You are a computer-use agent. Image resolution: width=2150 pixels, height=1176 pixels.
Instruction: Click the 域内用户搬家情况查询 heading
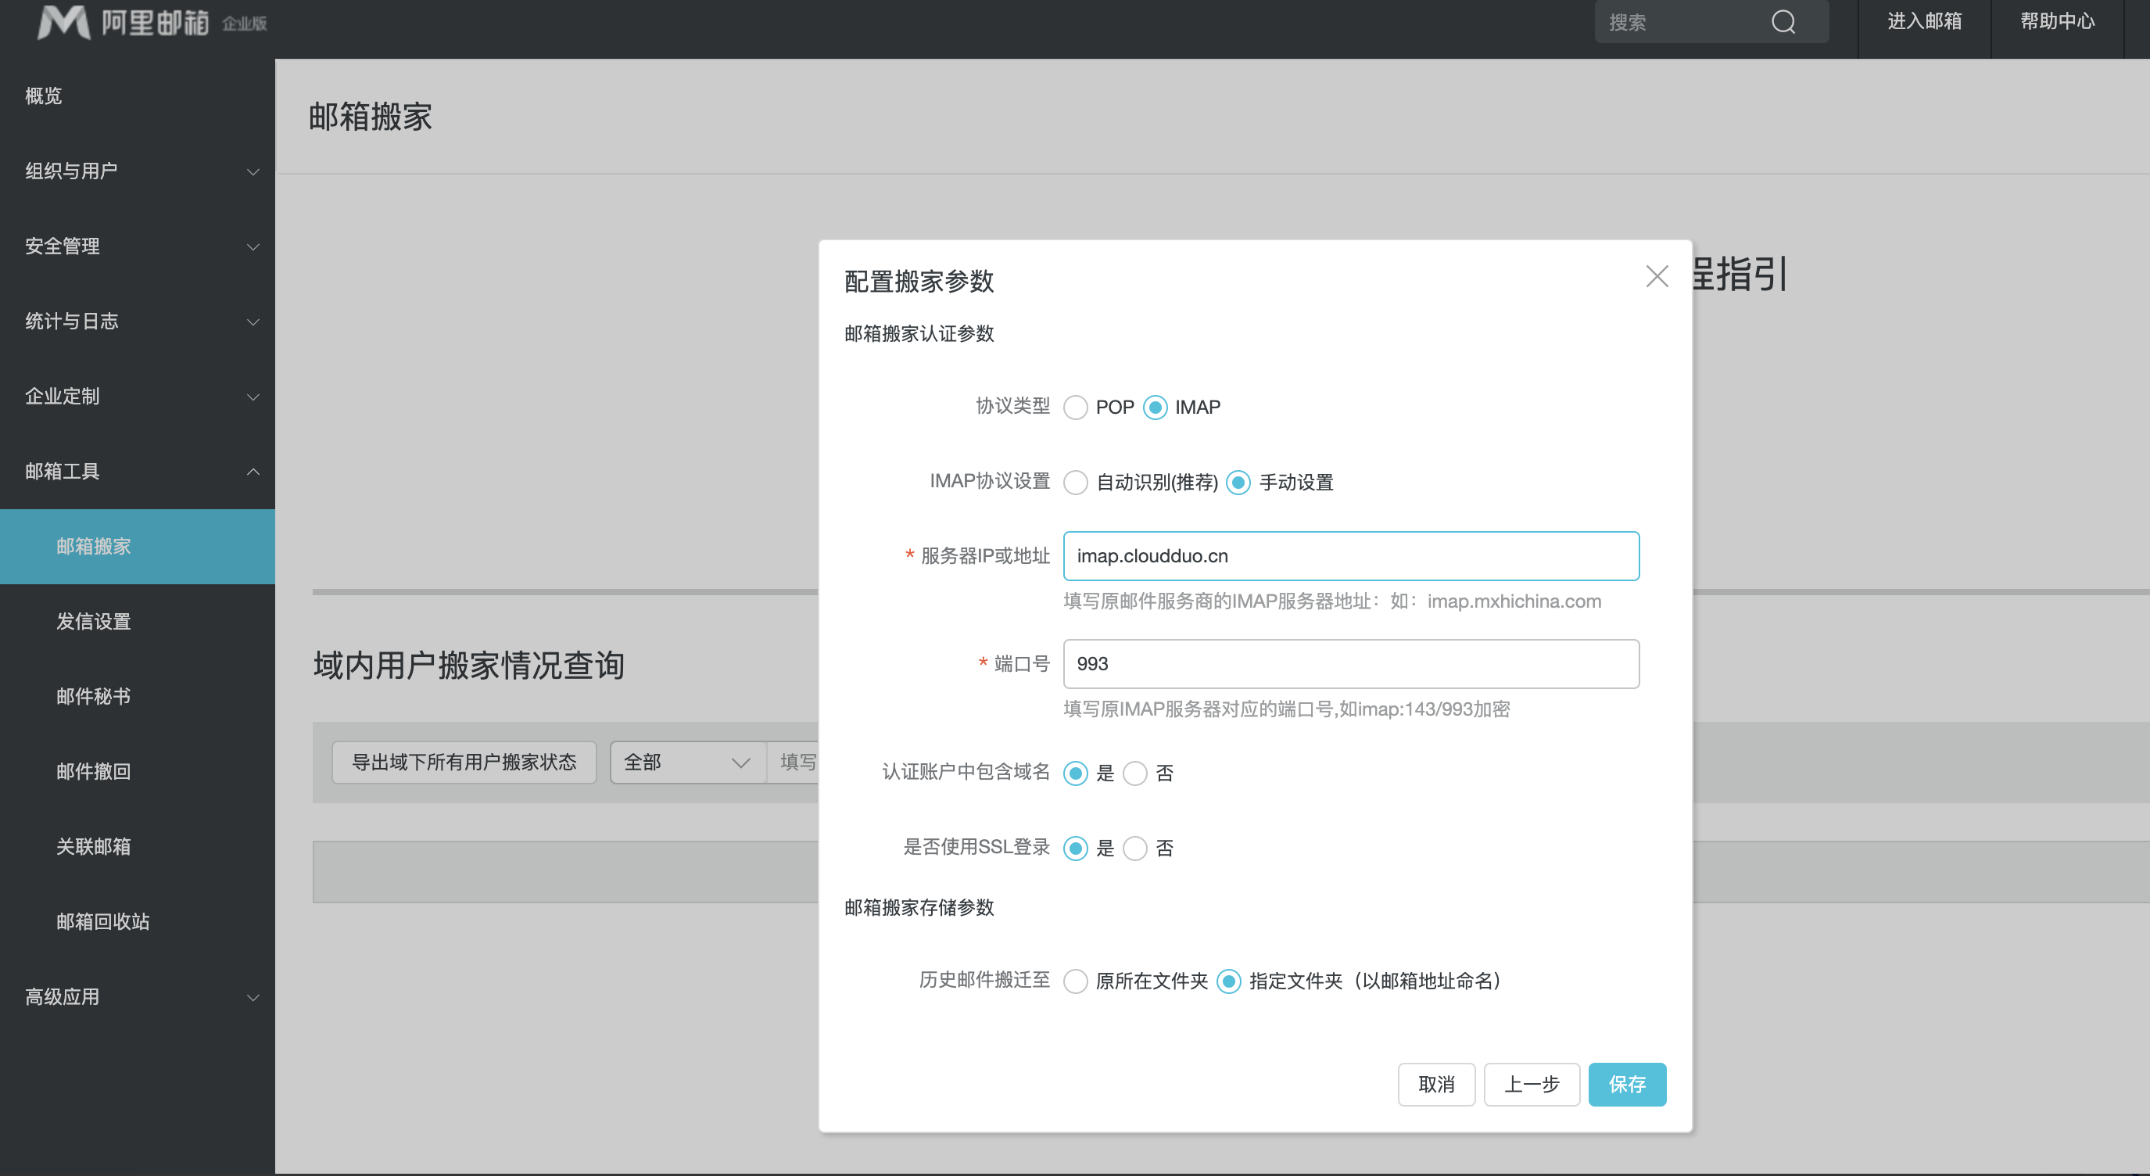tap(469, 666)
